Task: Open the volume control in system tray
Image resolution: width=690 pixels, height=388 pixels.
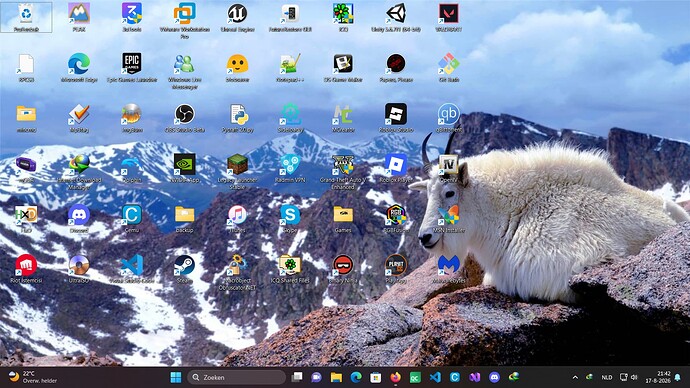Action: click(x=634, y=377)
